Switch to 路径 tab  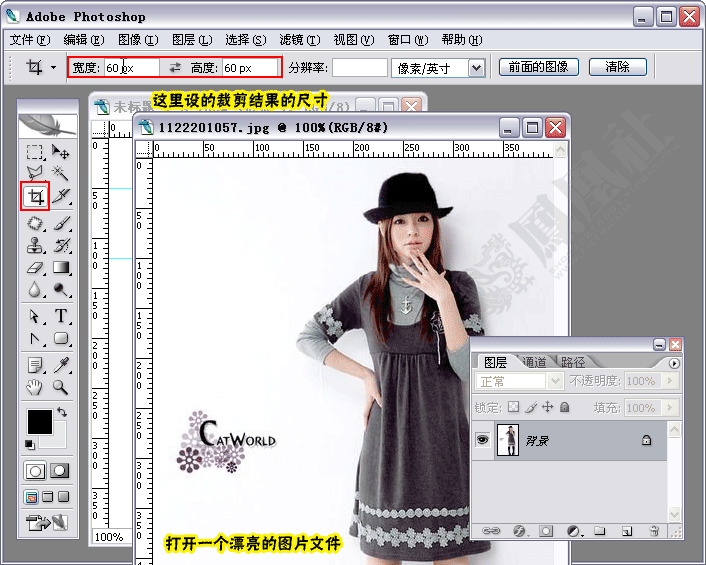(573, 362)
